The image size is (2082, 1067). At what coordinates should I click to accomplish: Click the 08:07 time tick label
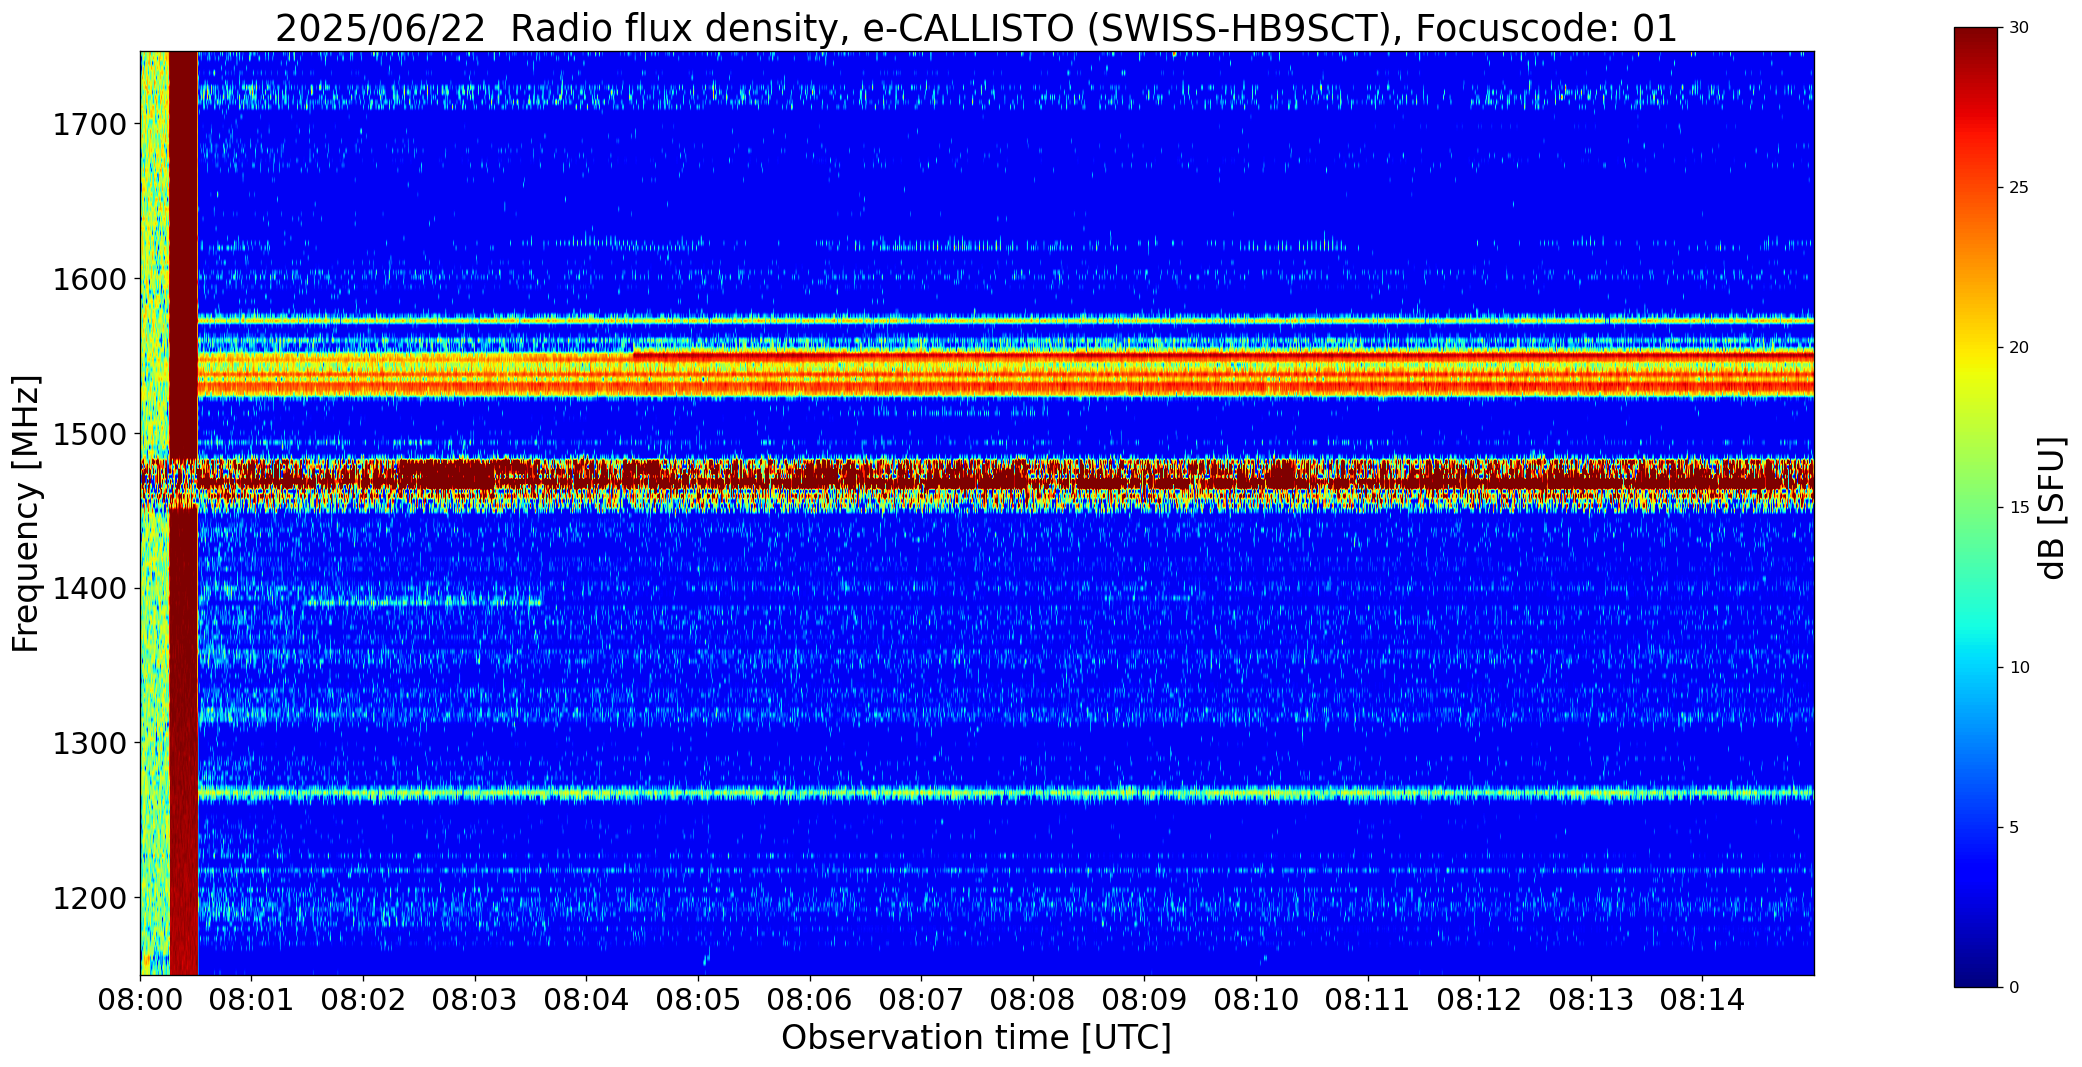coord(921,1000)
